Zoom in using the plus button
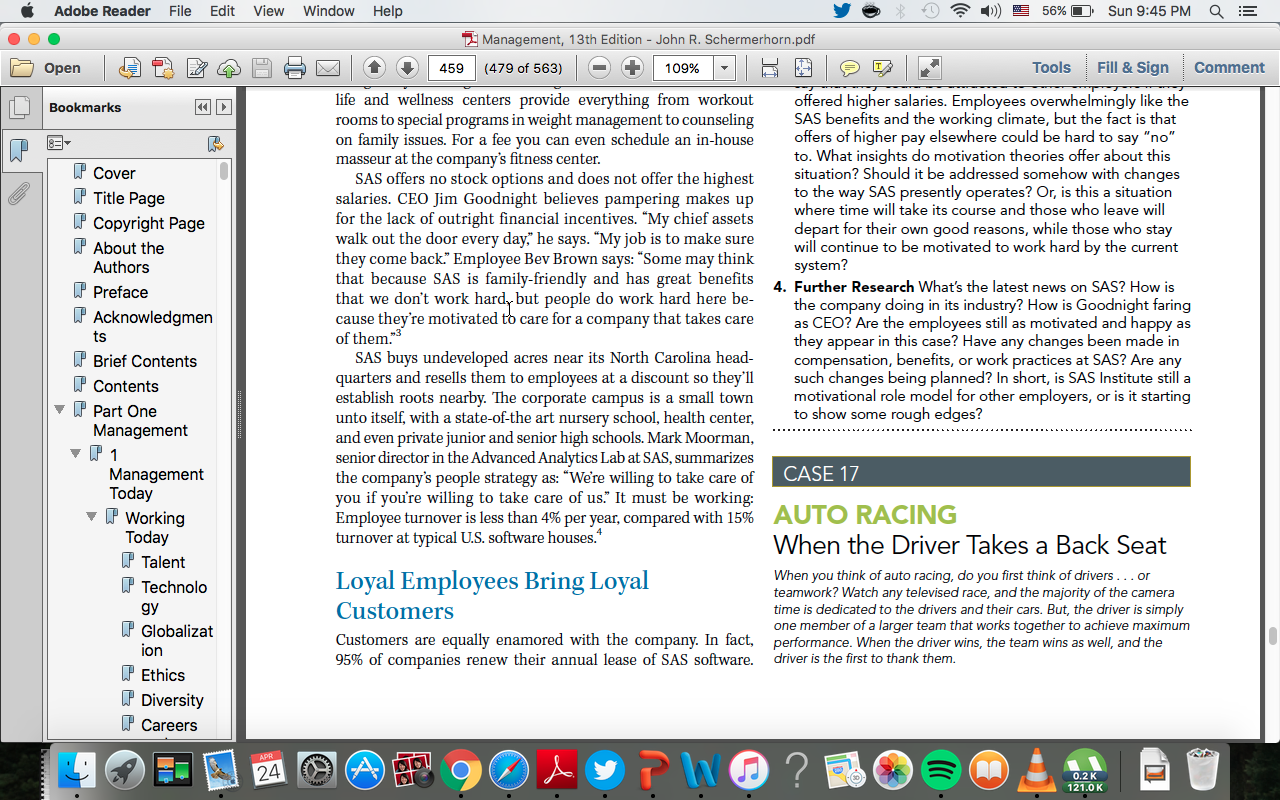Viewport: 1280px width, 800px height. (632, 68)
